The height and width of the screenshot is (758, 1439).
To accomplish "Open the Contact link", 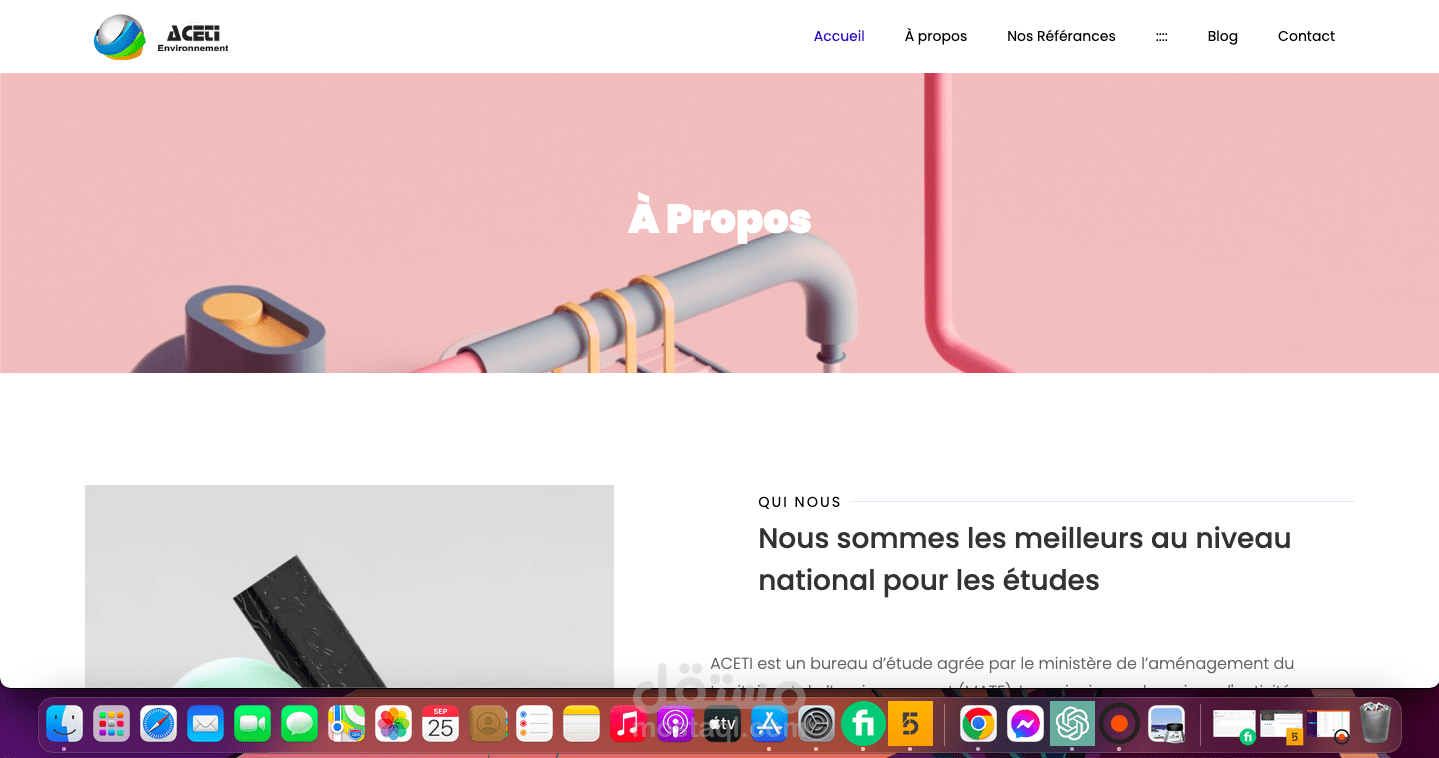I will [x=1306, y=36].
